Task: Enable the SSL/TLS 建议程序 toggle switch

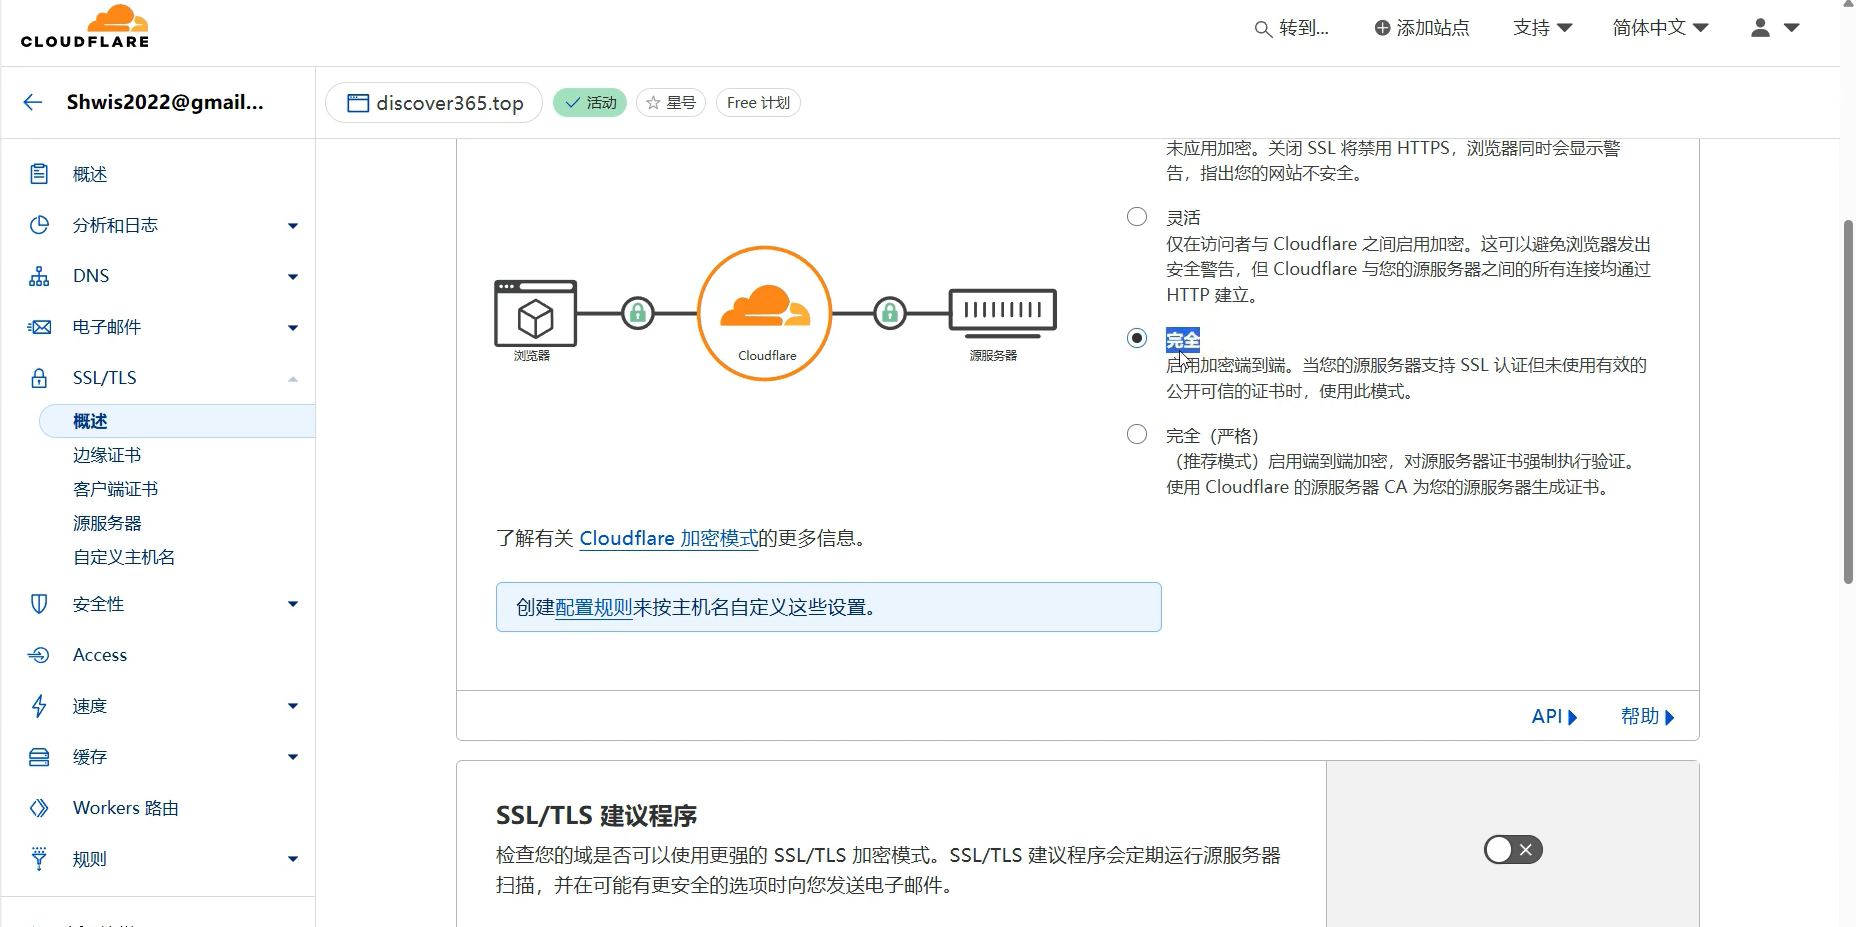Action: [1513, 850]
